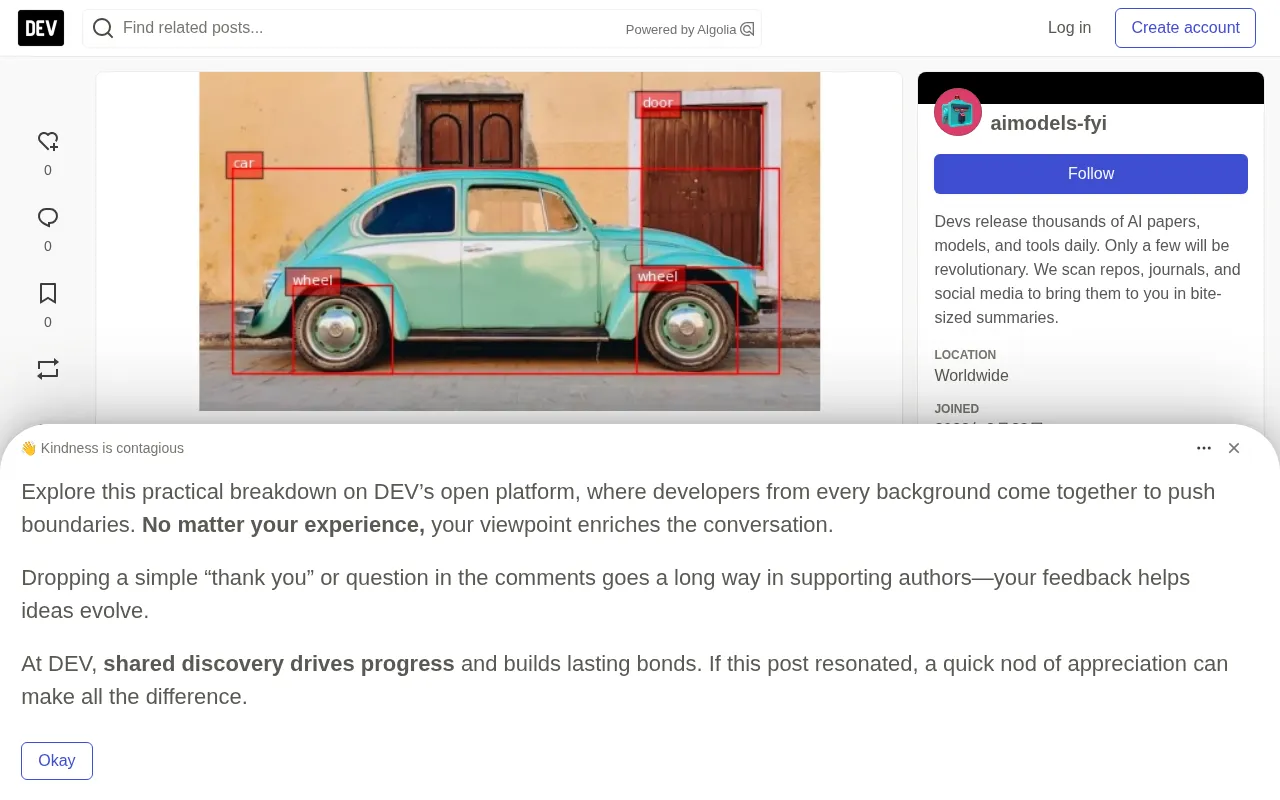
Task: Open the car detection cover image
Action: click(x=510, y=241)
